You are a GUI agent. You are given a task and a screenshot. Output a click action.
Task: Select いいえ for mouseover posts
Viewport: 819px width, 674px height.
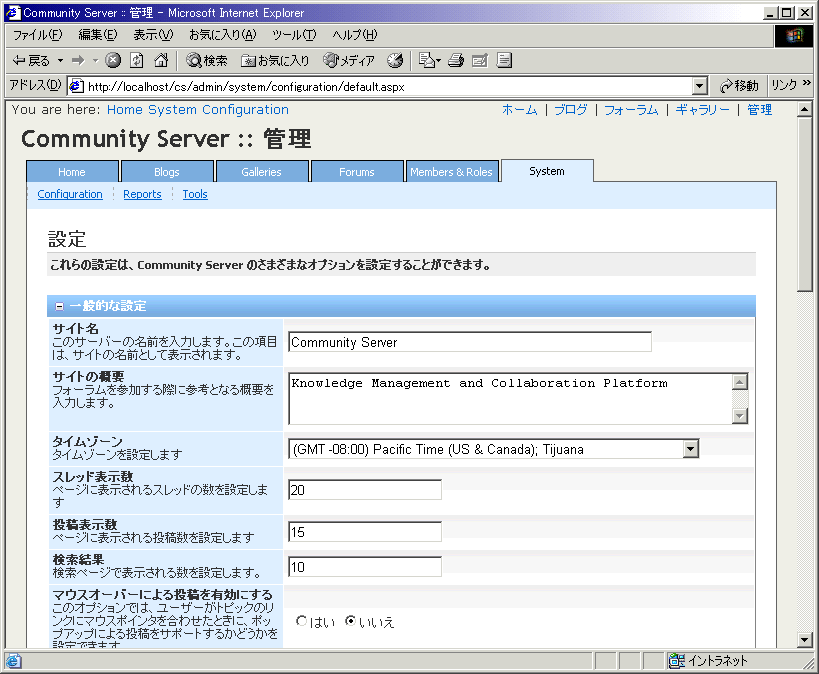[350, 621]
